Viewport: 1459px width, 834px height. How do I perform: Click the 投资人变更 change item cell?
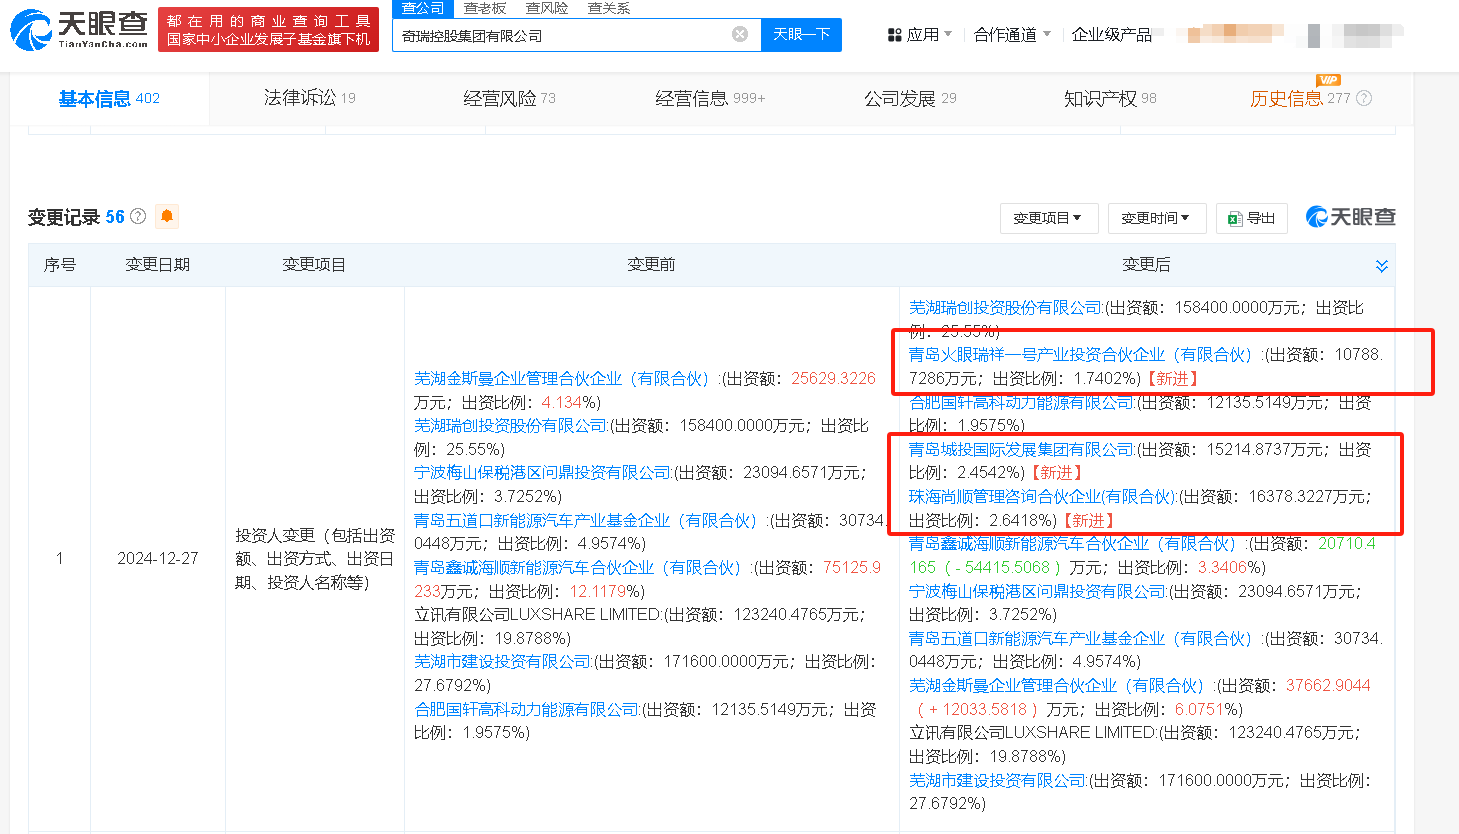tap(314, 559)
